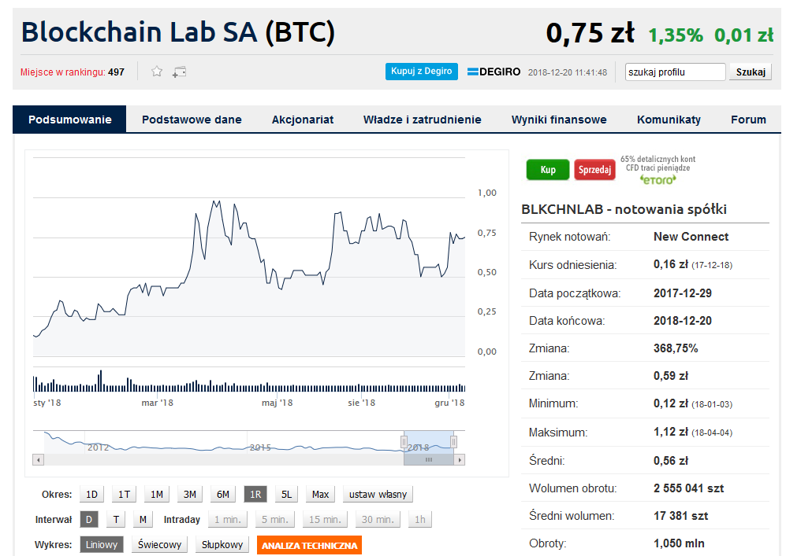
Task: Click the right range handle in navigator
Action: tap(453, 442)
